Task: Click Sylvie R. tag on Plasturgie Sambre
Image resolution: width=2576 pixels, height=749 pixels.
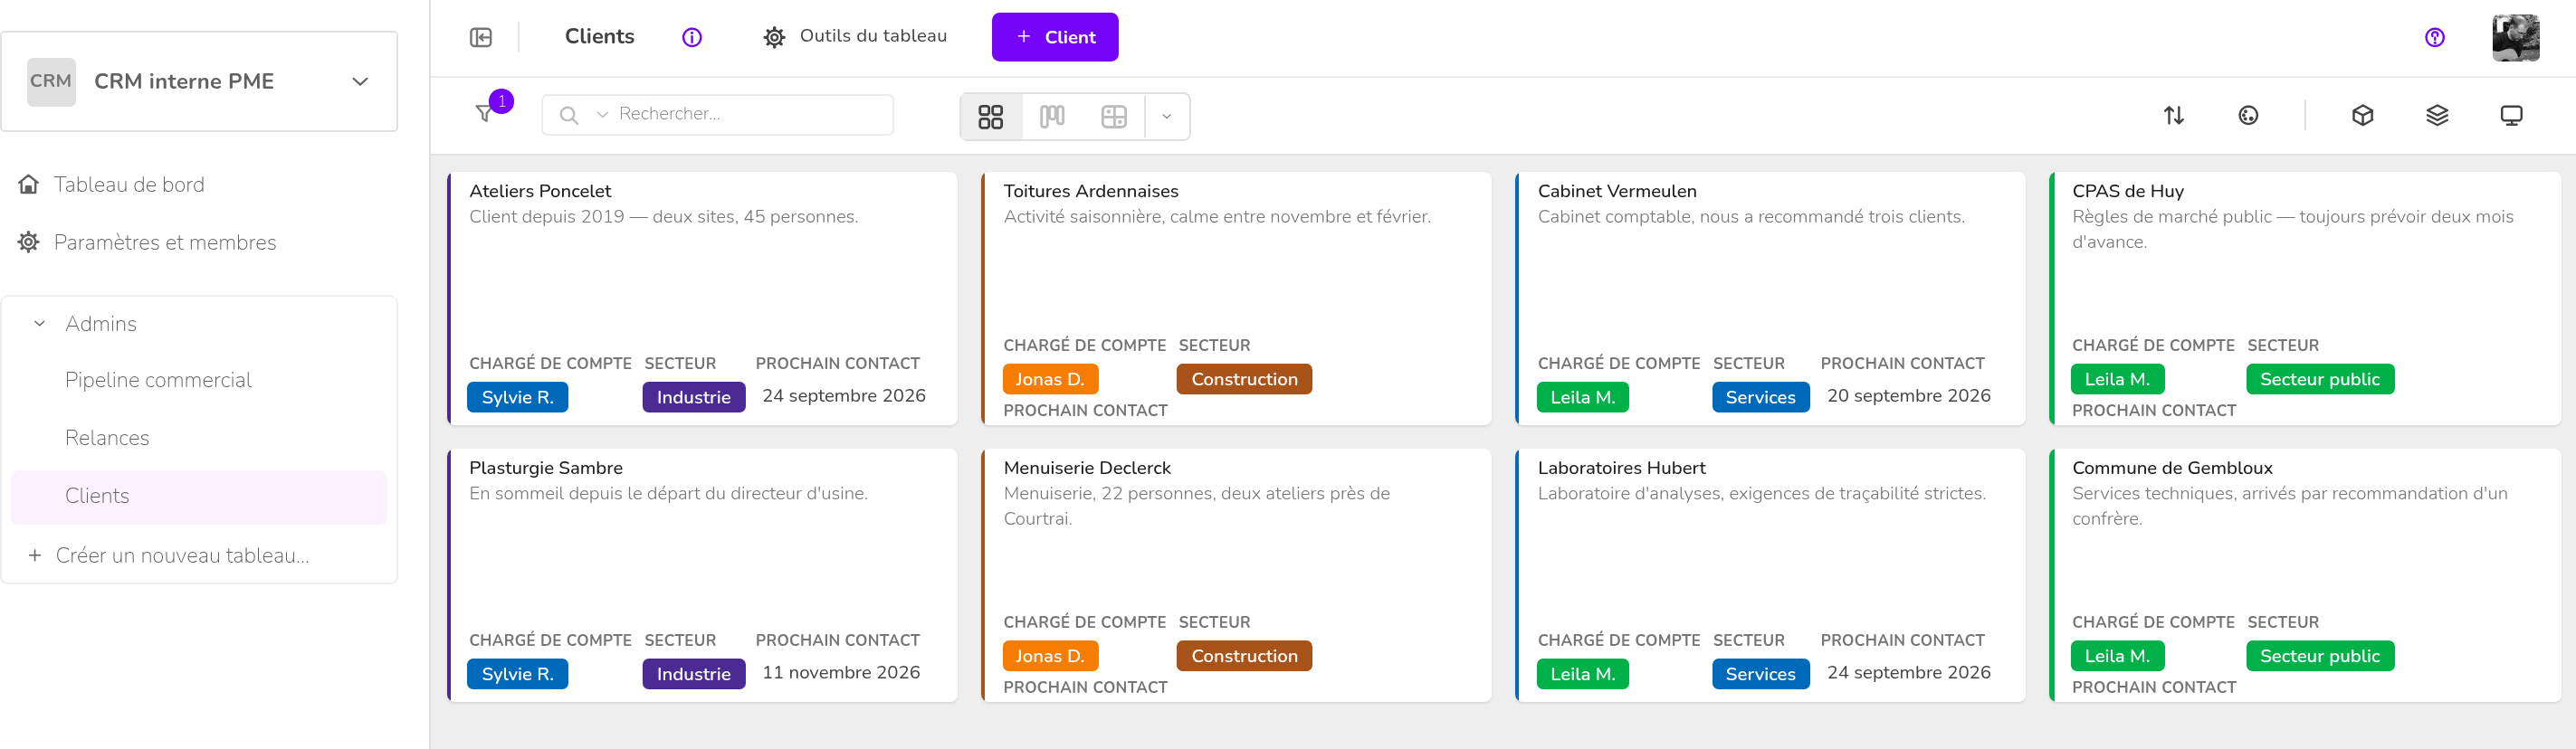Action: [x=517, y=674]
